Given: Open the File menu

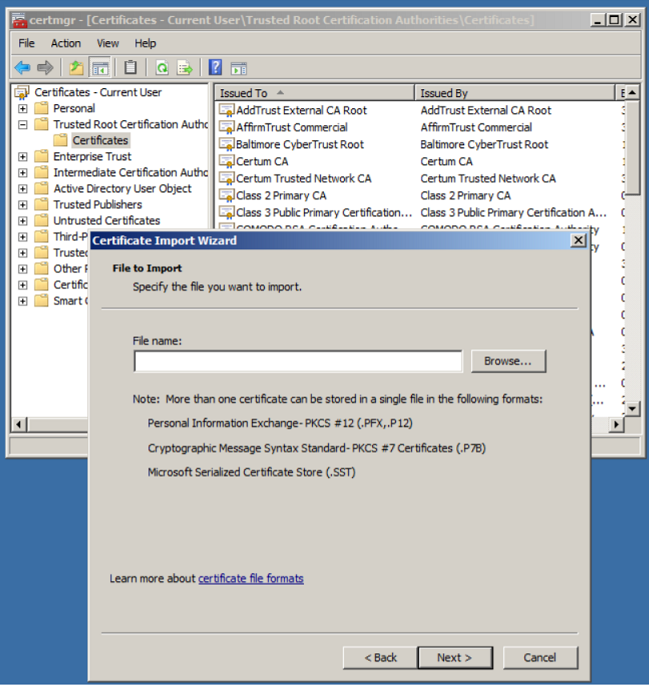Looking at the screenshot, I should pyautogui.click(x=26, y=43).
